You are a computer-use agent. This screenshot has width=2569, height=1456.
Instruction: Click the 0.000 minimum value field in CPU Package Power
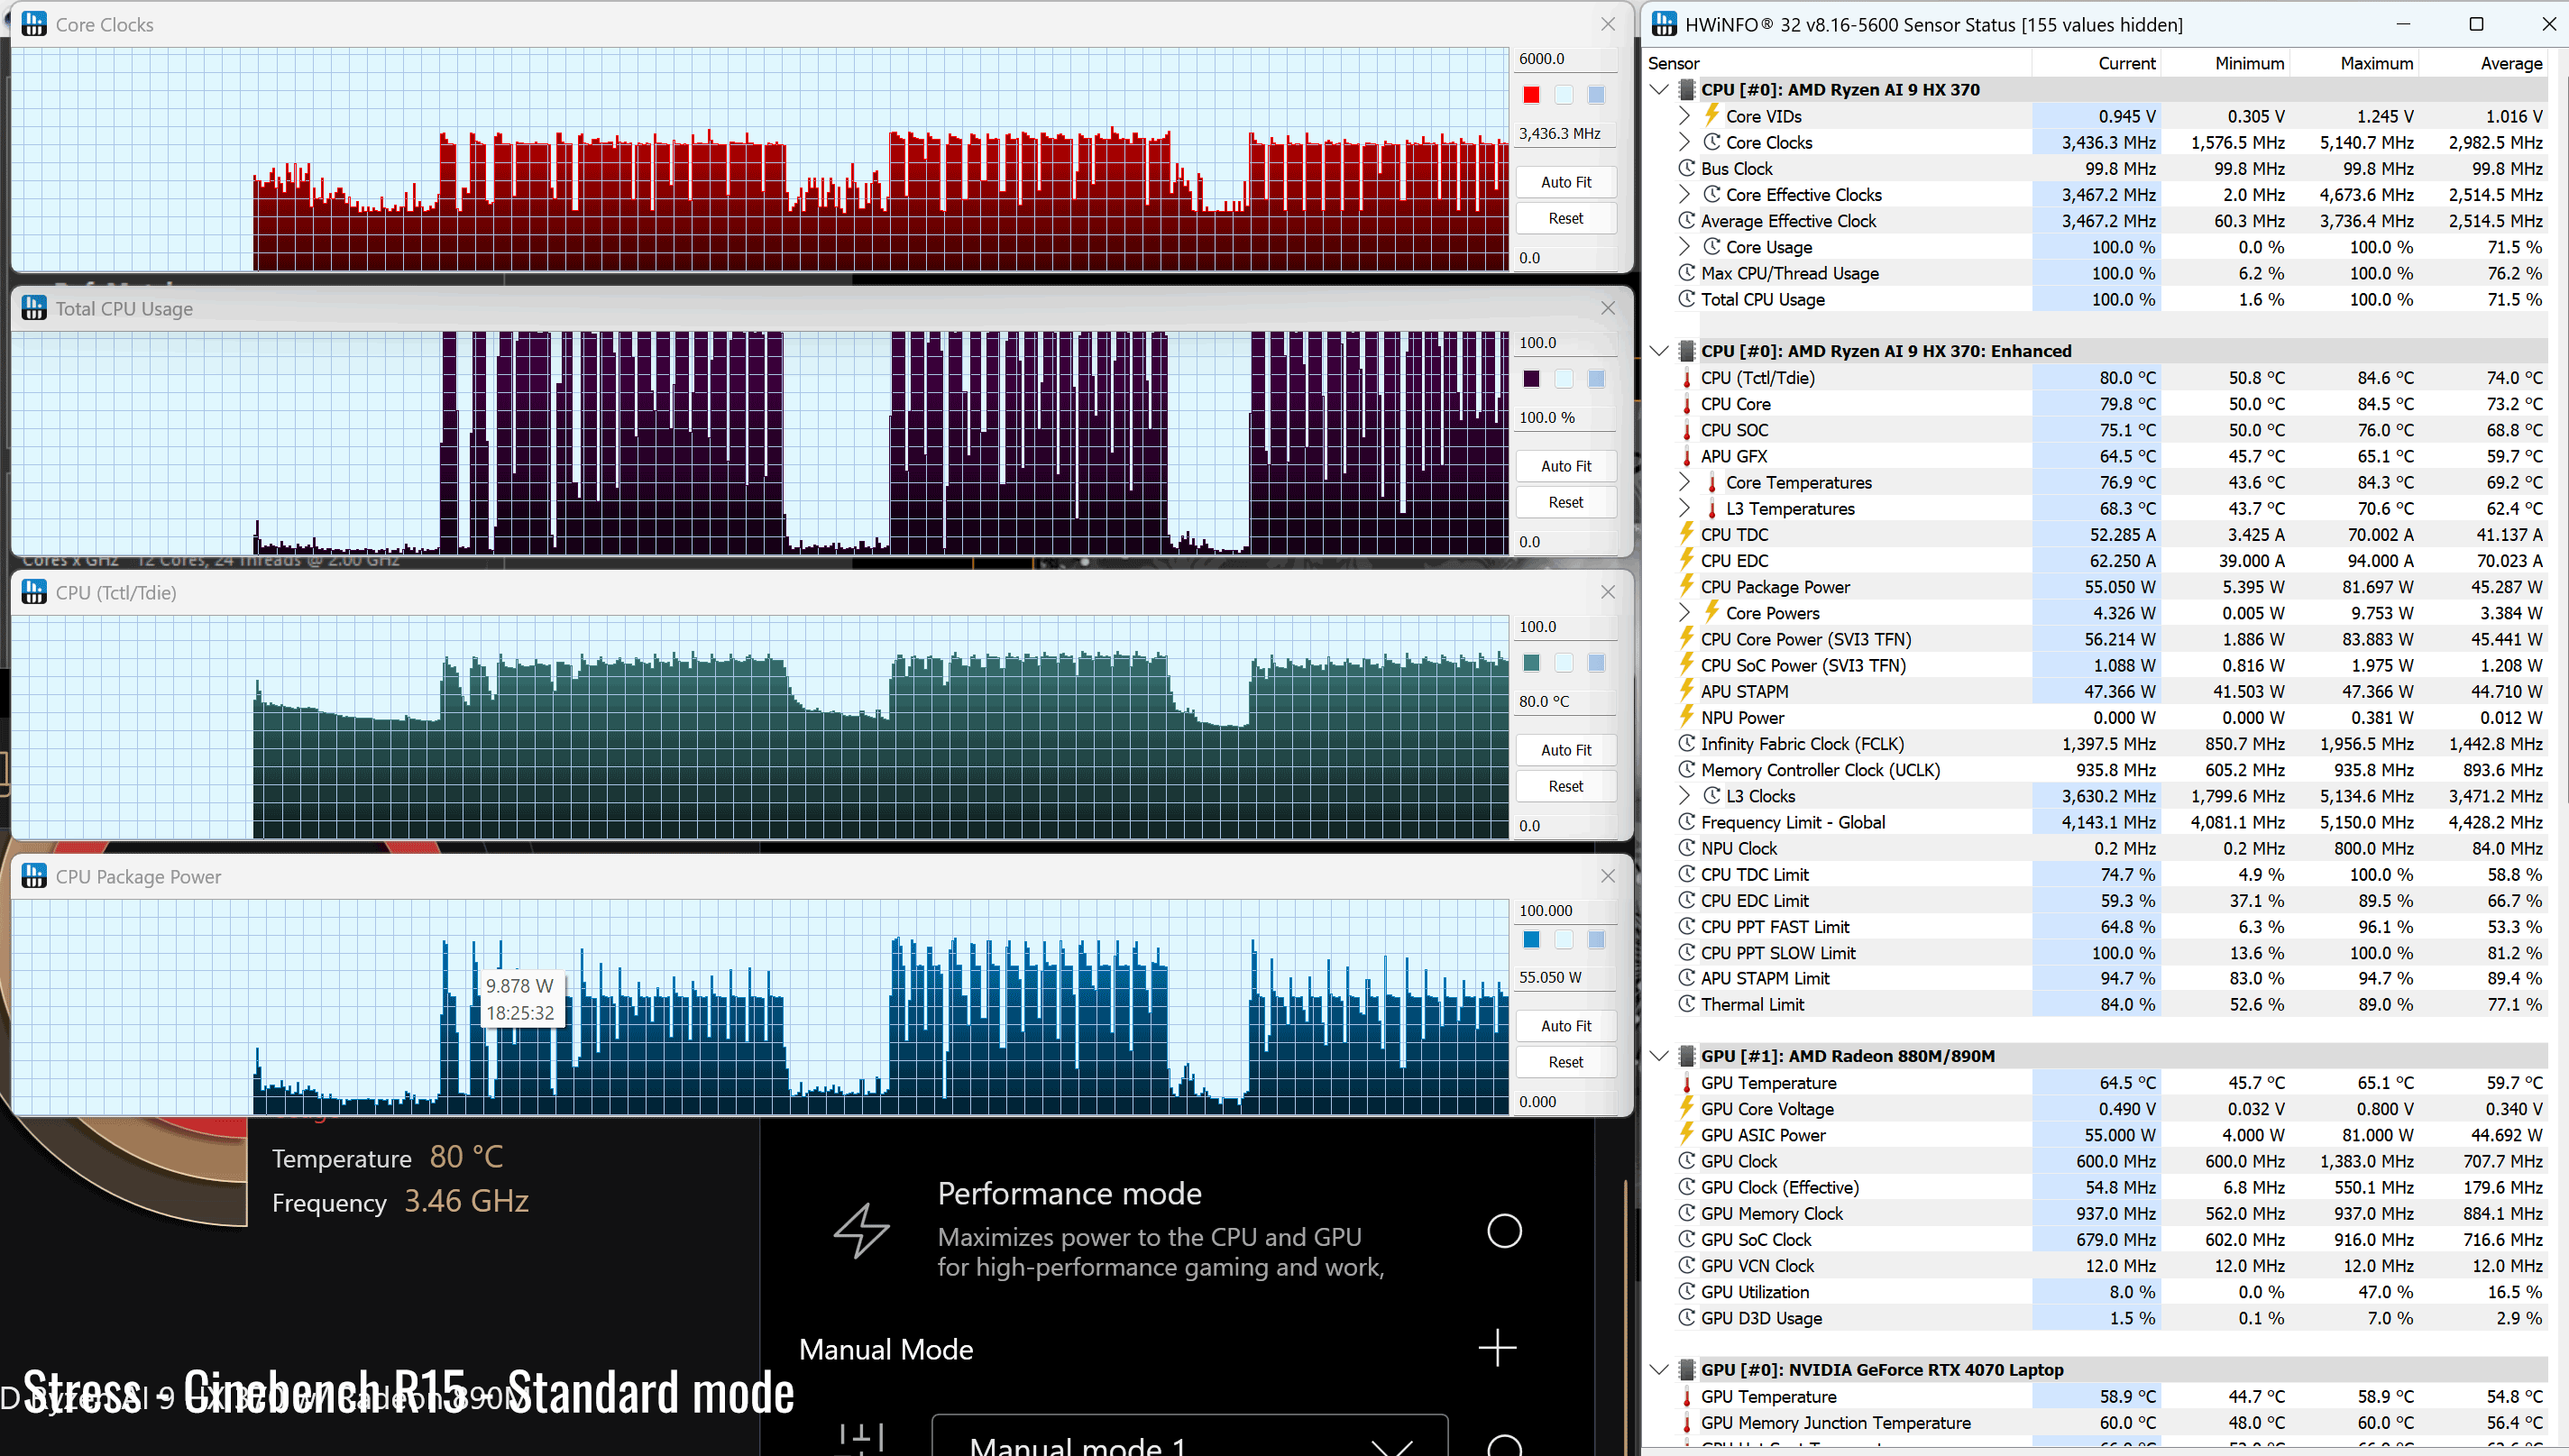pos(1566,1102)
